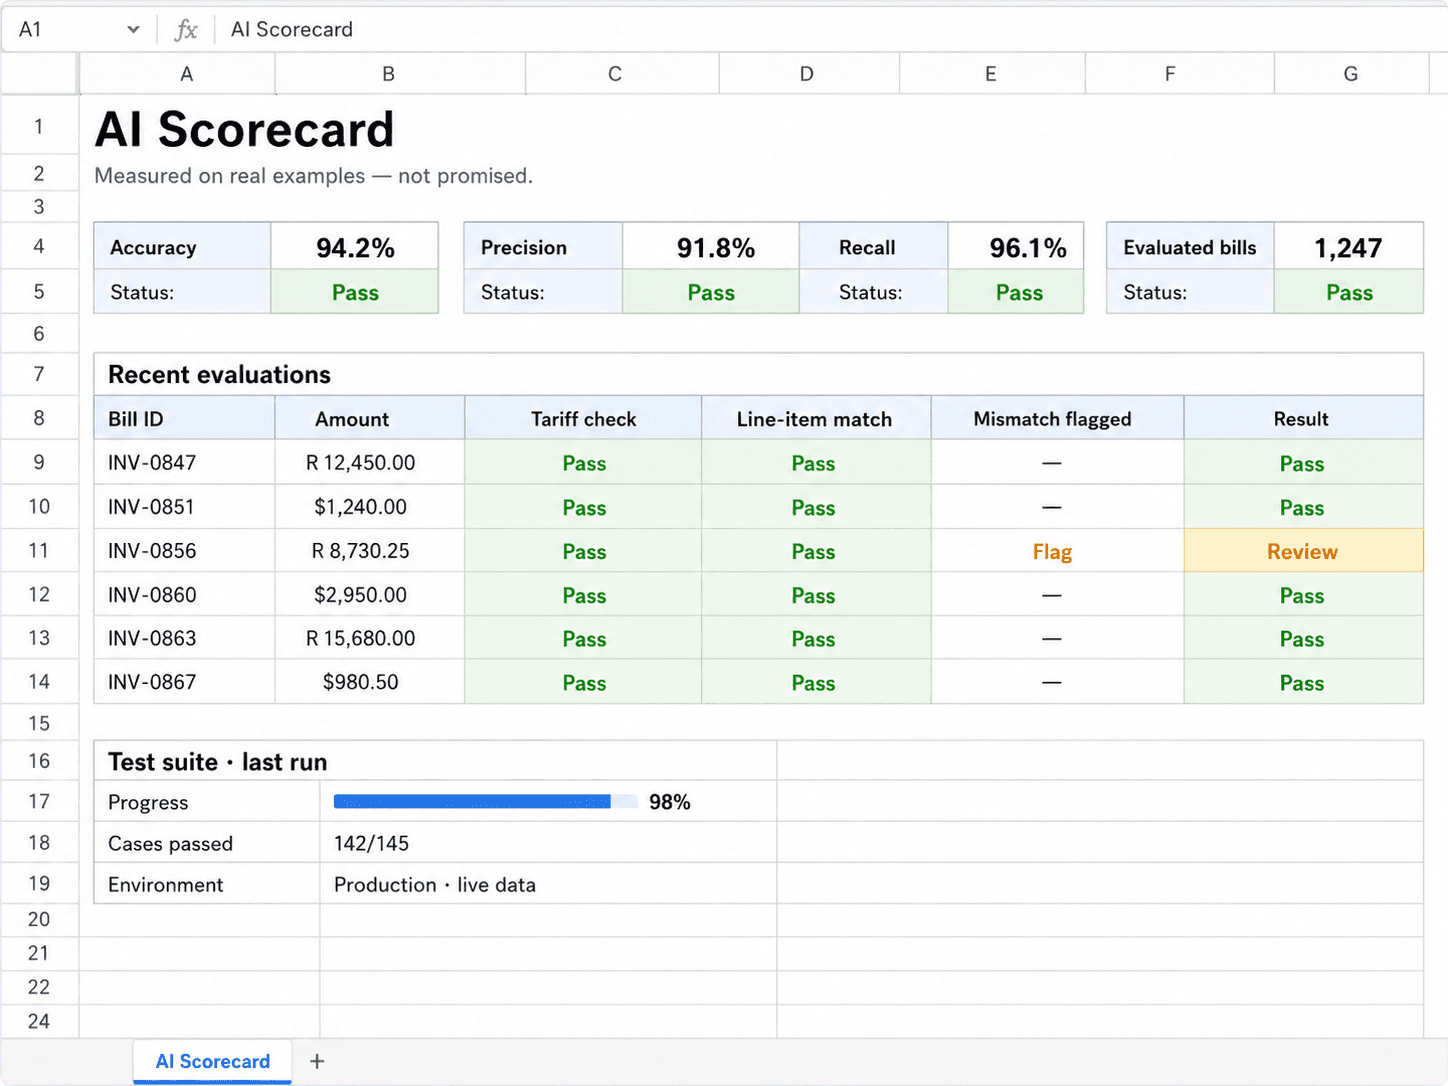
Task: Click the fx function icon
Action: point(186,30)
